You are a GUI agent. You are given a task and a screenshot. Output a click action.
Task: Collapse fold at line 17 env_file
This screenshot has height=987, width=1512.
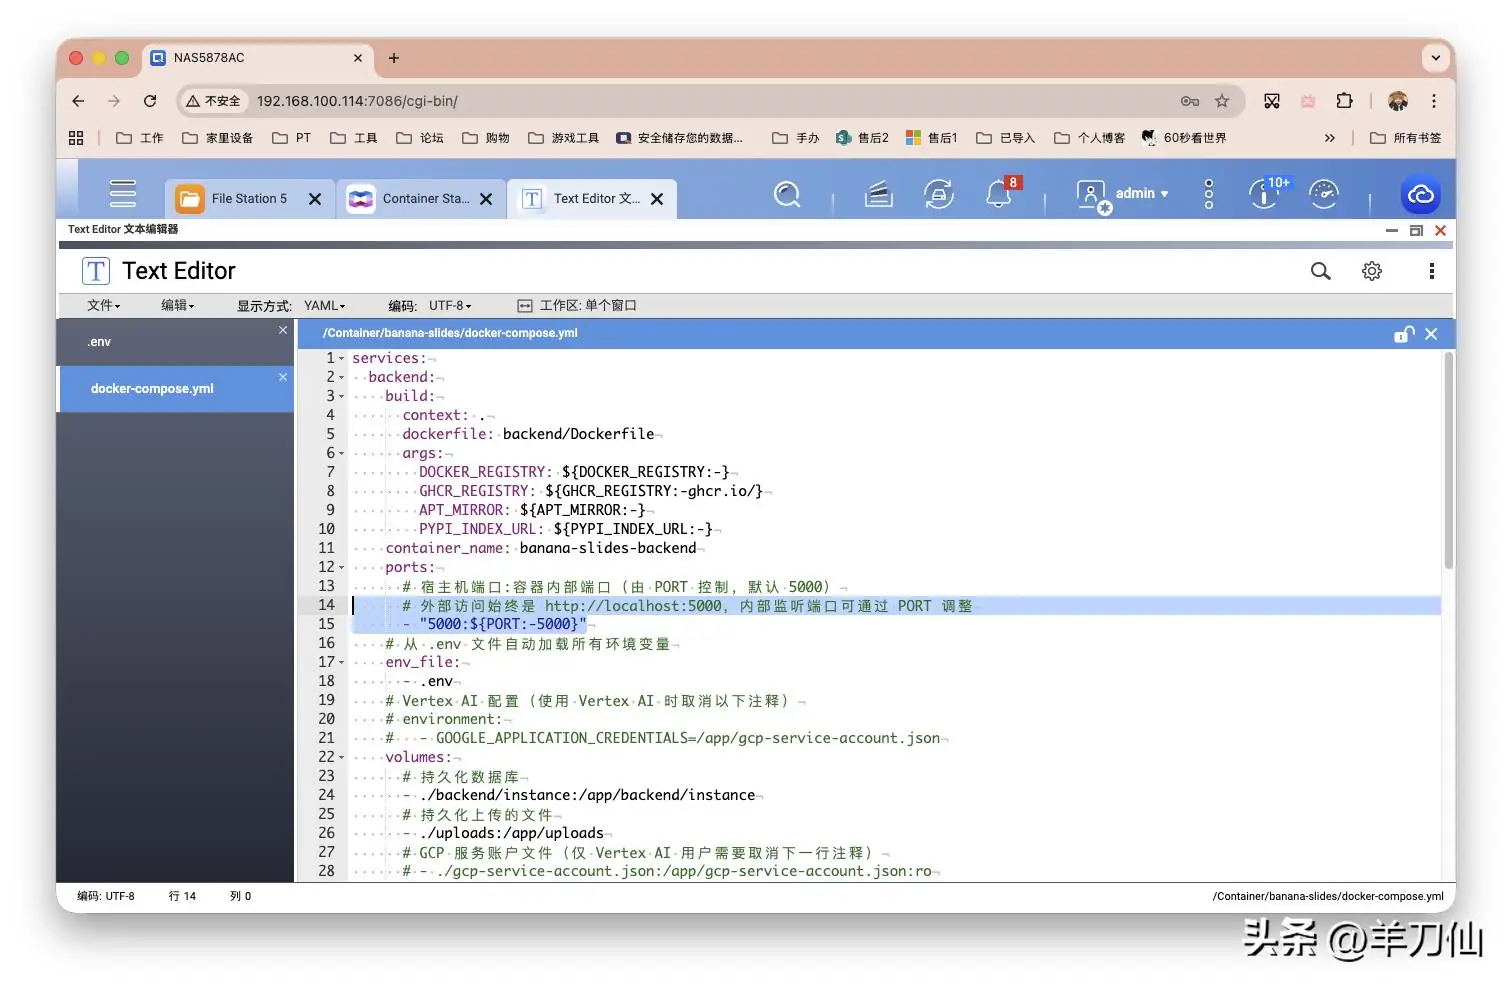coord(341,663)
